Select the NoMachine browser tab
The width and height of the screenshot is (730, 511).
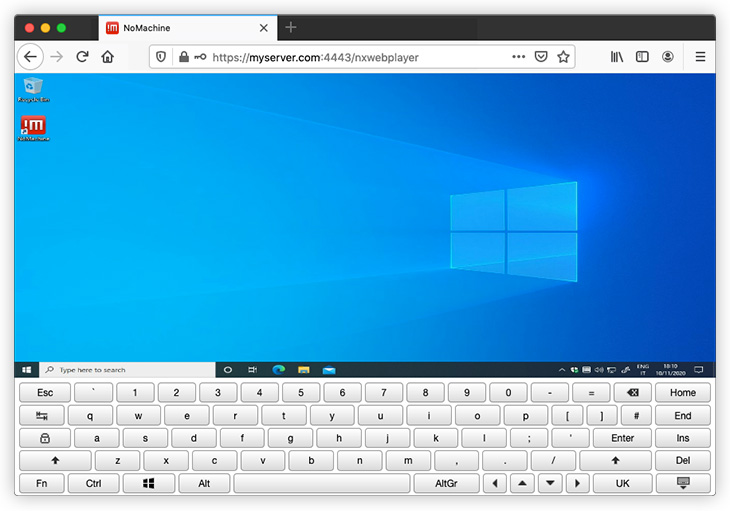[x=180, y=28]
